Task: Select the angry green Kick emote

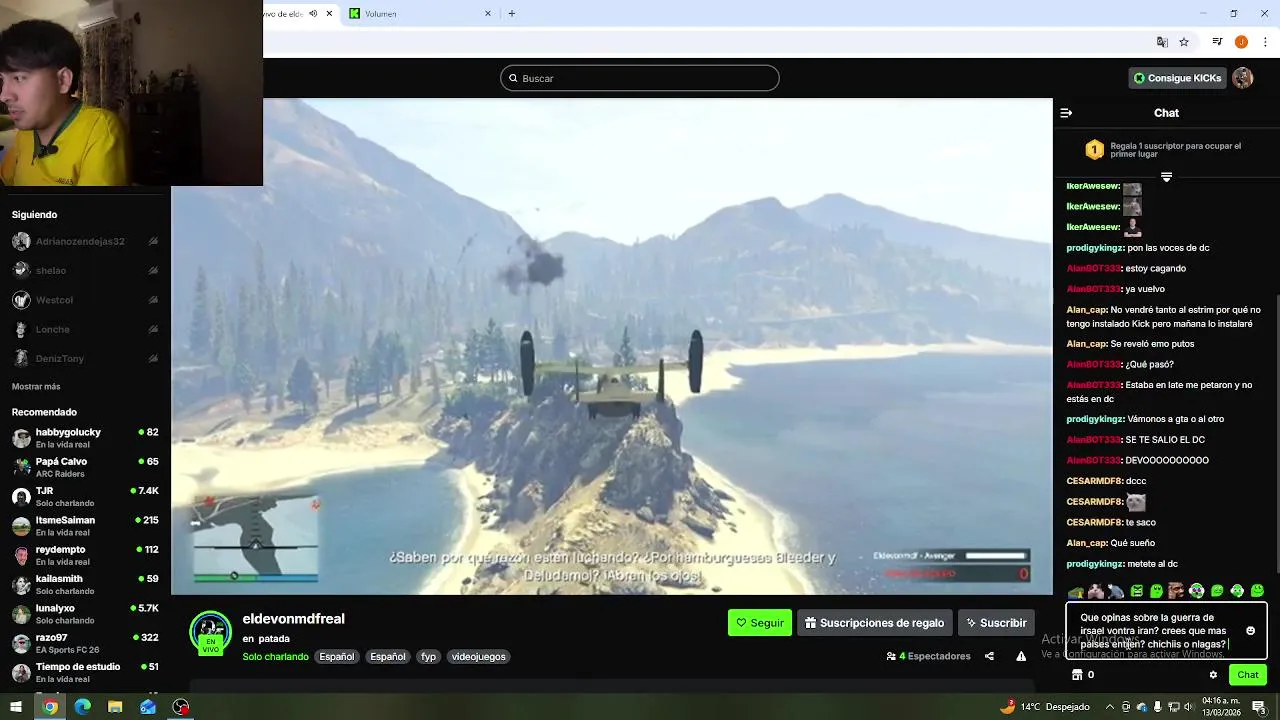Action: (1137, 591)
